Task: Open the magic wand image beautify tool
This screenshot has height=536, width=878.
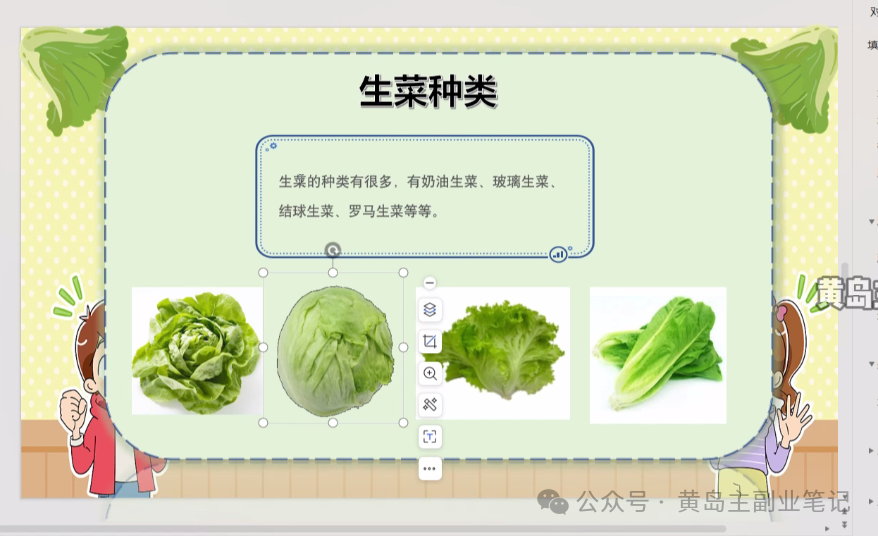Action: [x=430, y=405]
